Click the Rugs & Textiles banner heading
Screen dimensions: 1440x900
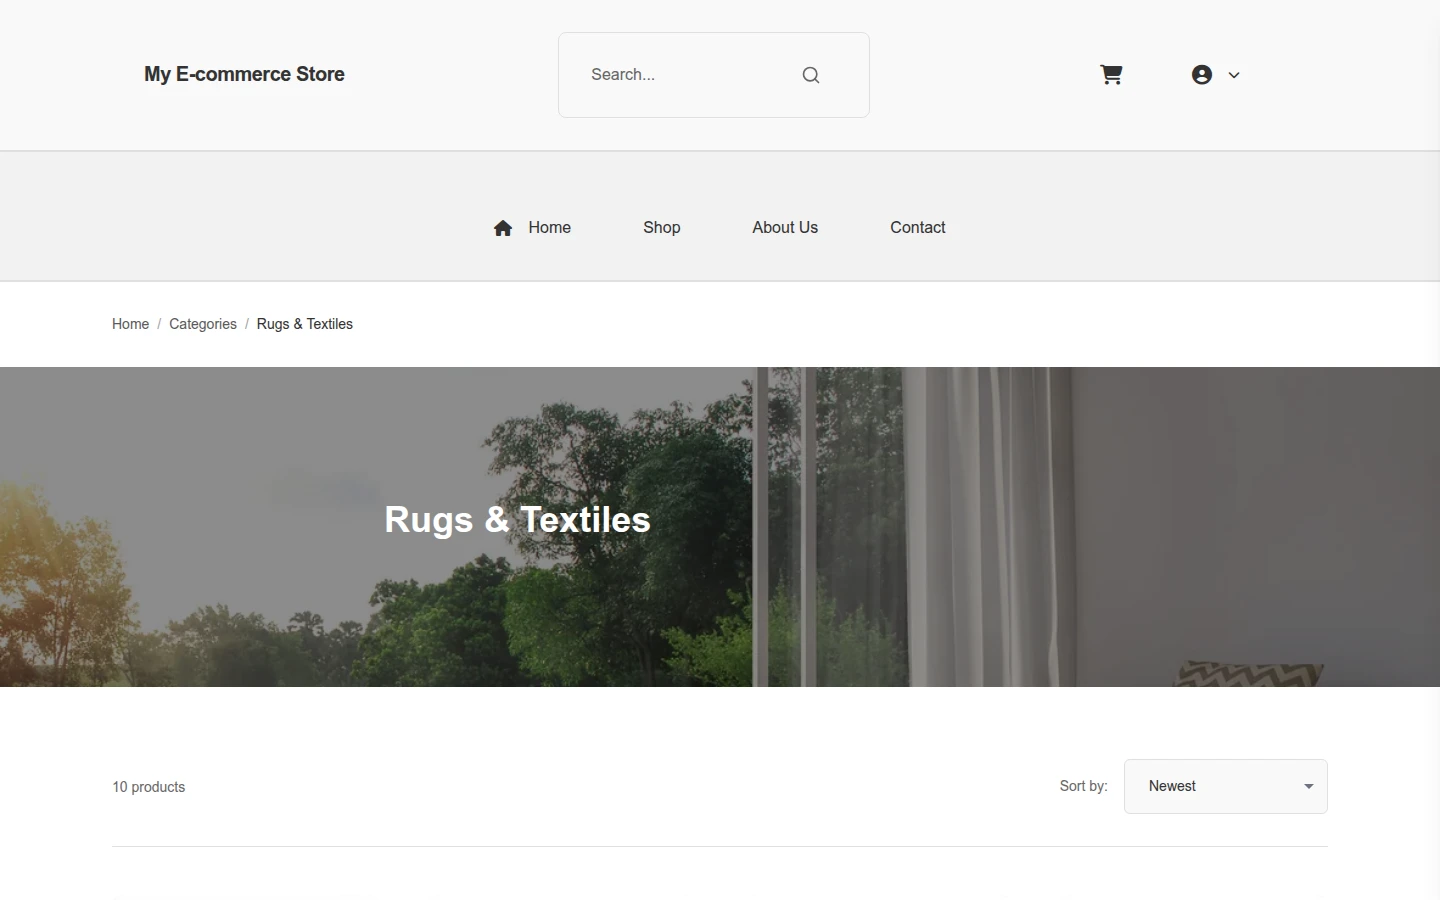[518, 519]
